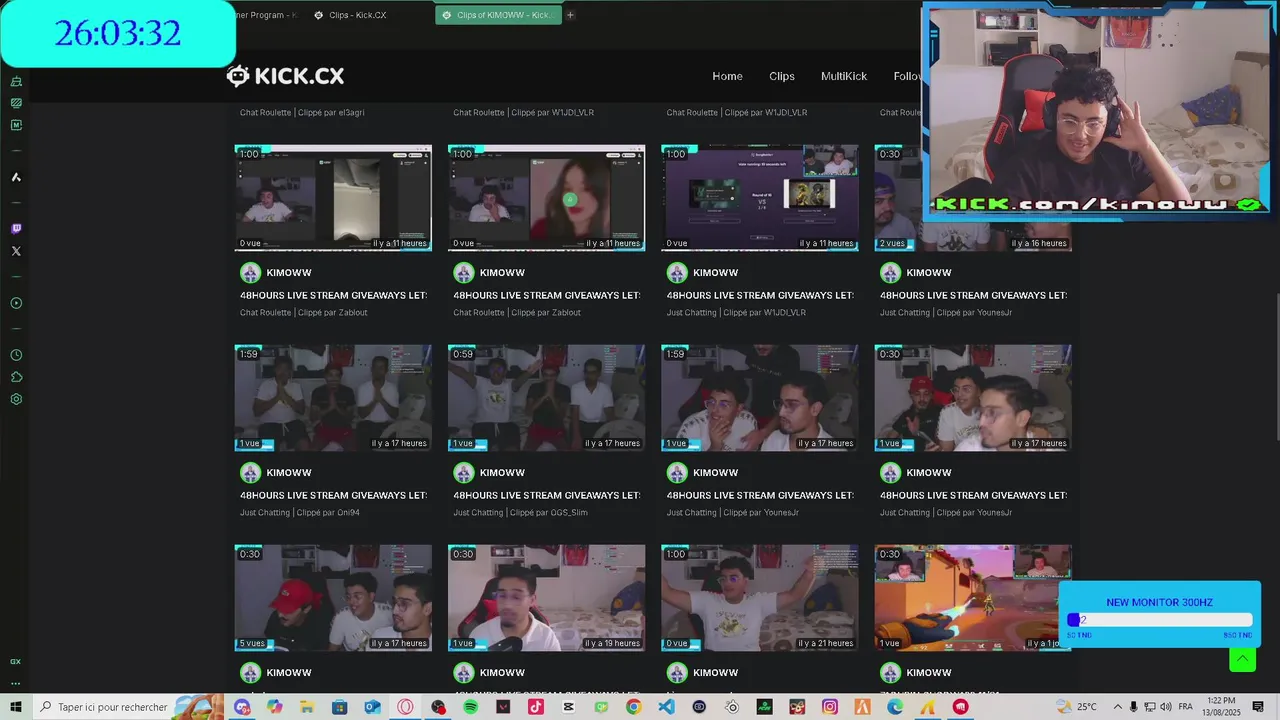The image size is (1280, 720).
Task: Click the 26:03:32 stream timer overlay
Action: tap(118, 33)
